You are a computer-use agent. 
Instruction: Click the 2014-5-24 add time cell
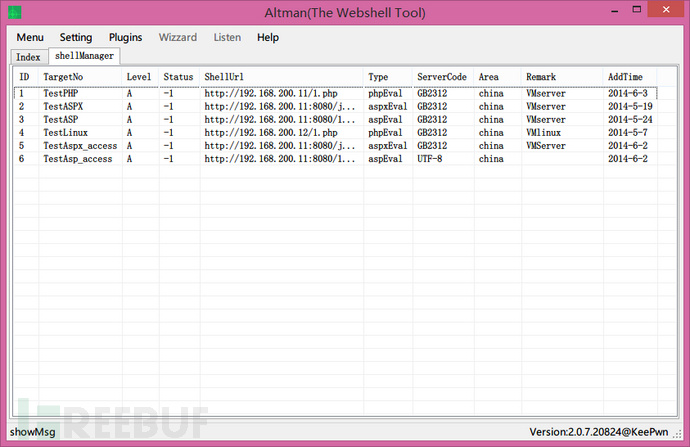pyautogui.click(x=630, y=120)
